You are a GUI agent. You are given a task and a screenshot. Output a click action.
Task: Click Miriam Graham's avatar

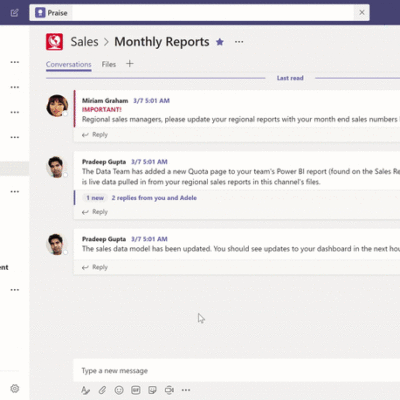(x=57, y=105)
